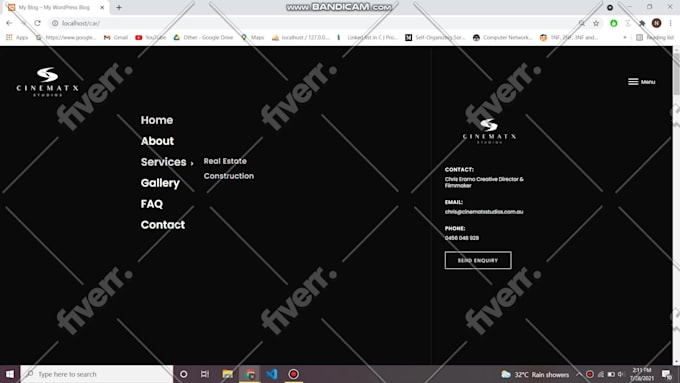Click the volume speaker tray icon
The height and width of the screenshot is (383, 680).
[x=621, y=374]
